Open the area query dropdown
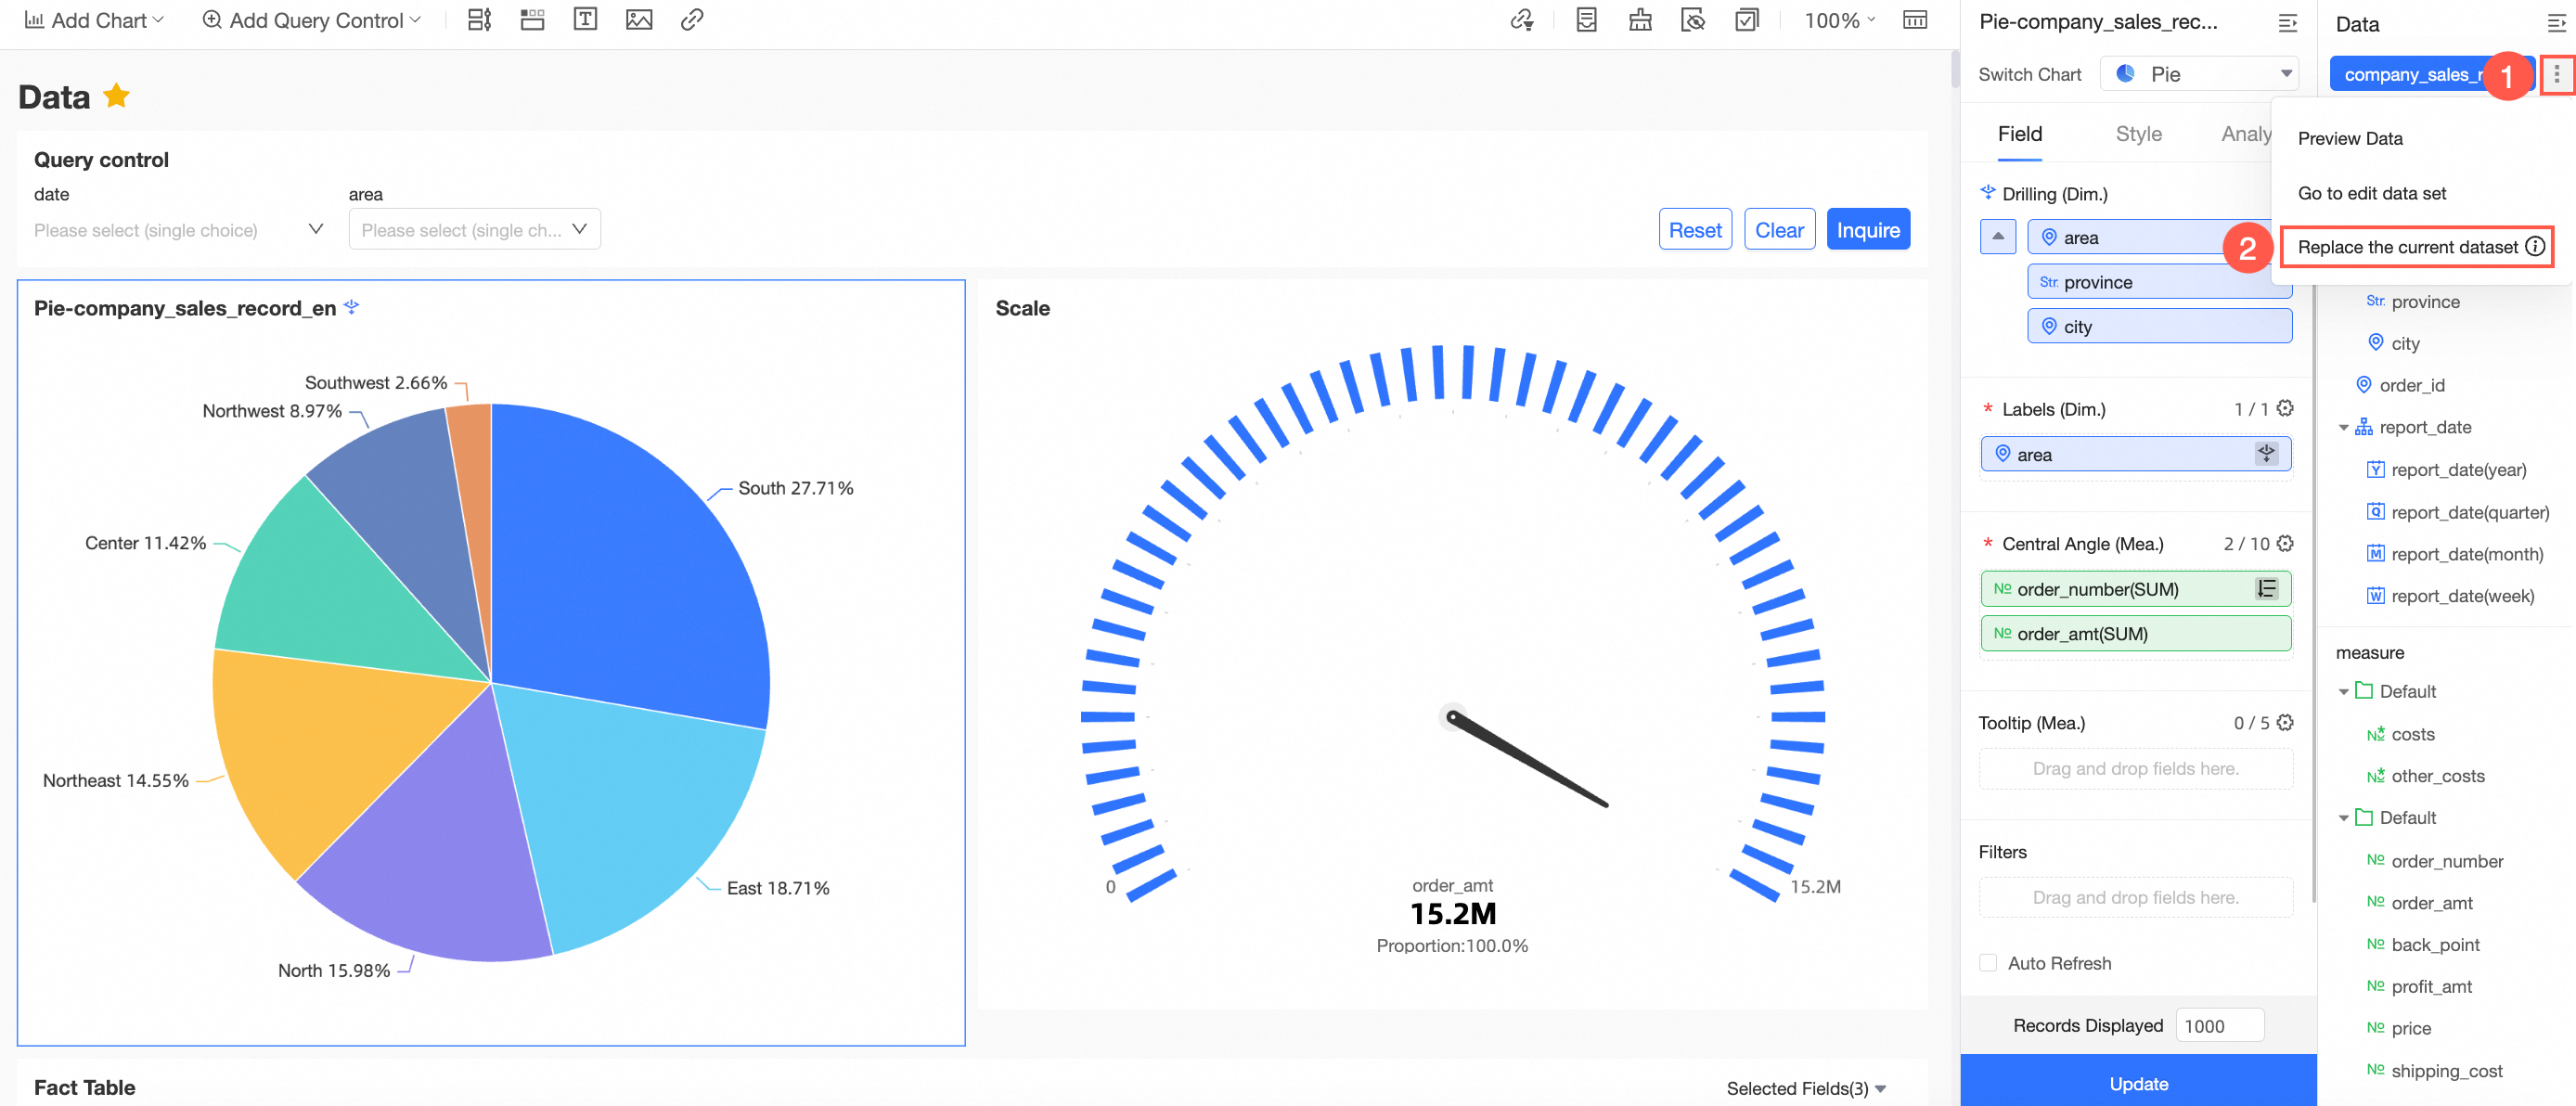 click(474, 230)
